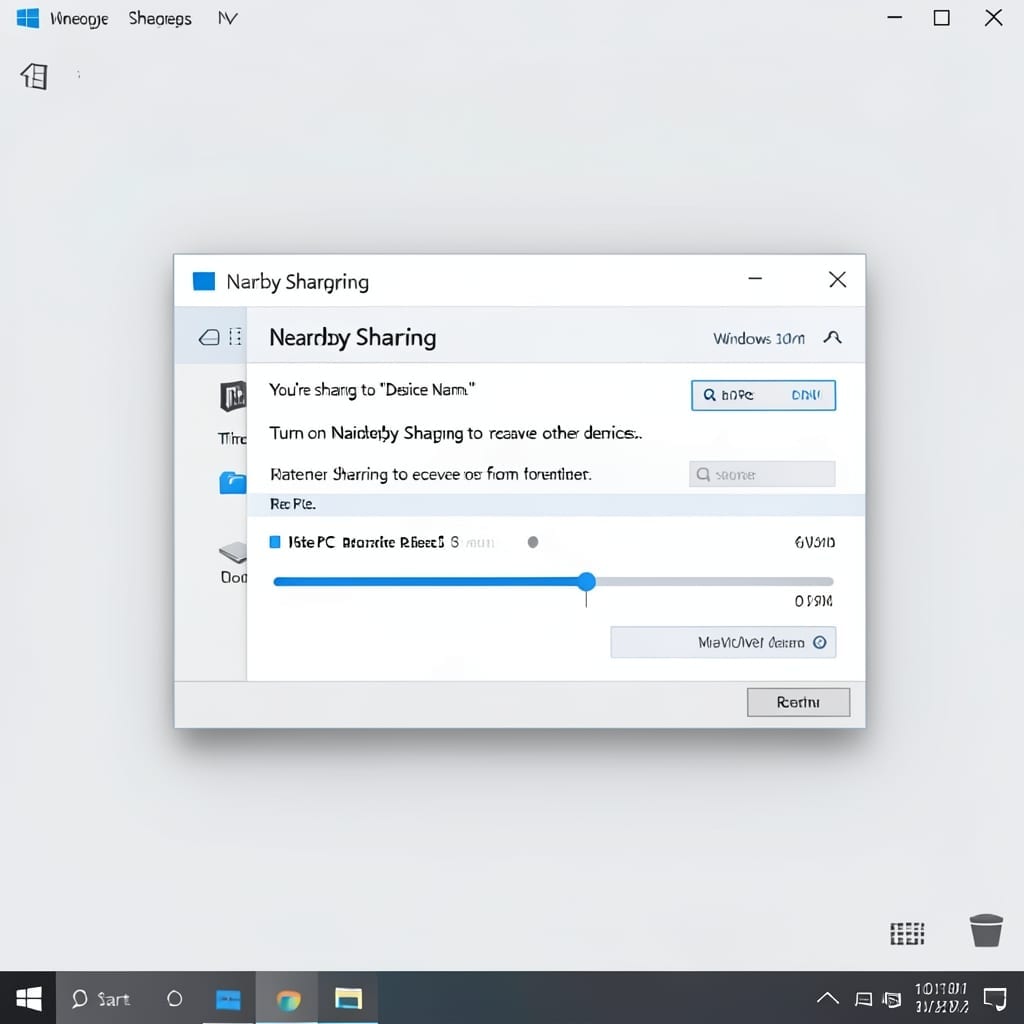Open the File Explorer icon on the taskbar
The width and height of the screenshot is (1024, 1024).
348,999
